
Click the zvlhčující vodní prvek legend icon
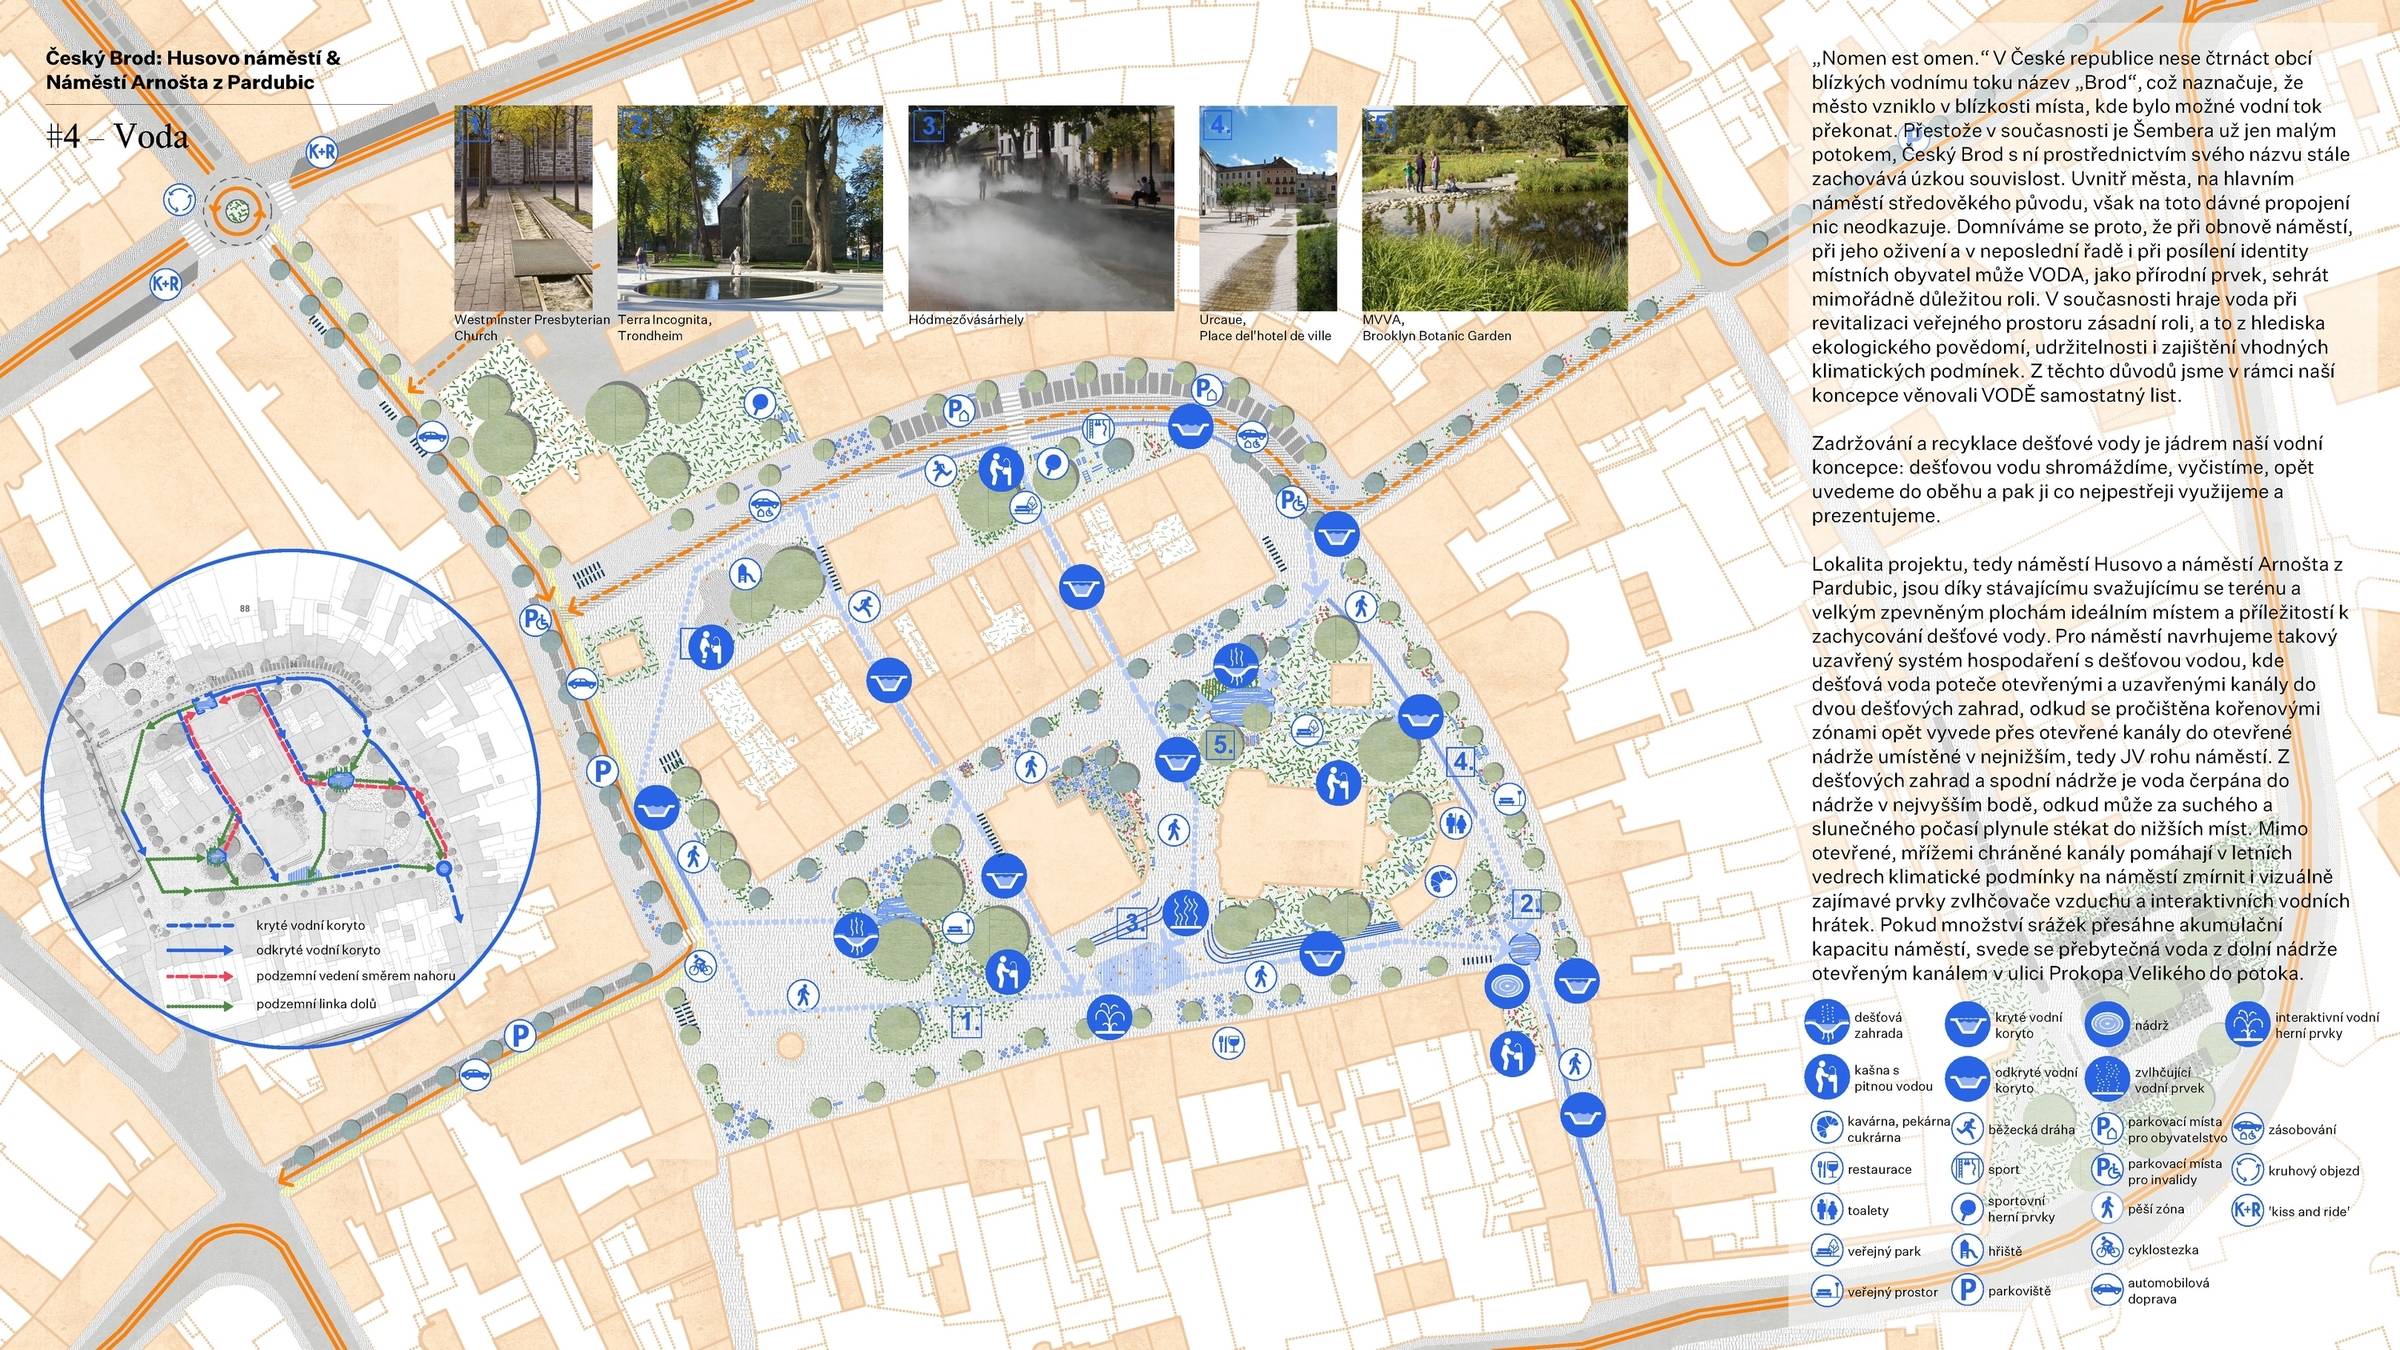click(2107, 1078)
